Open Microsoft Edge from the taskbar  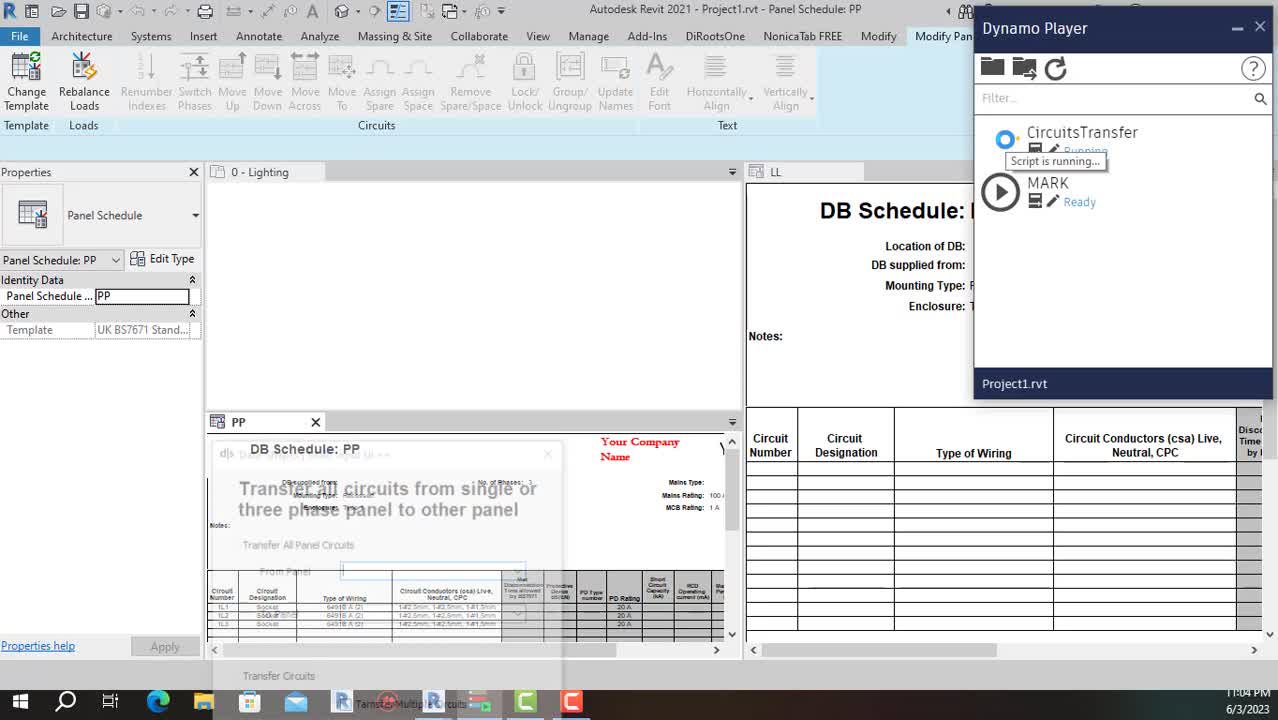coord(158,702)
